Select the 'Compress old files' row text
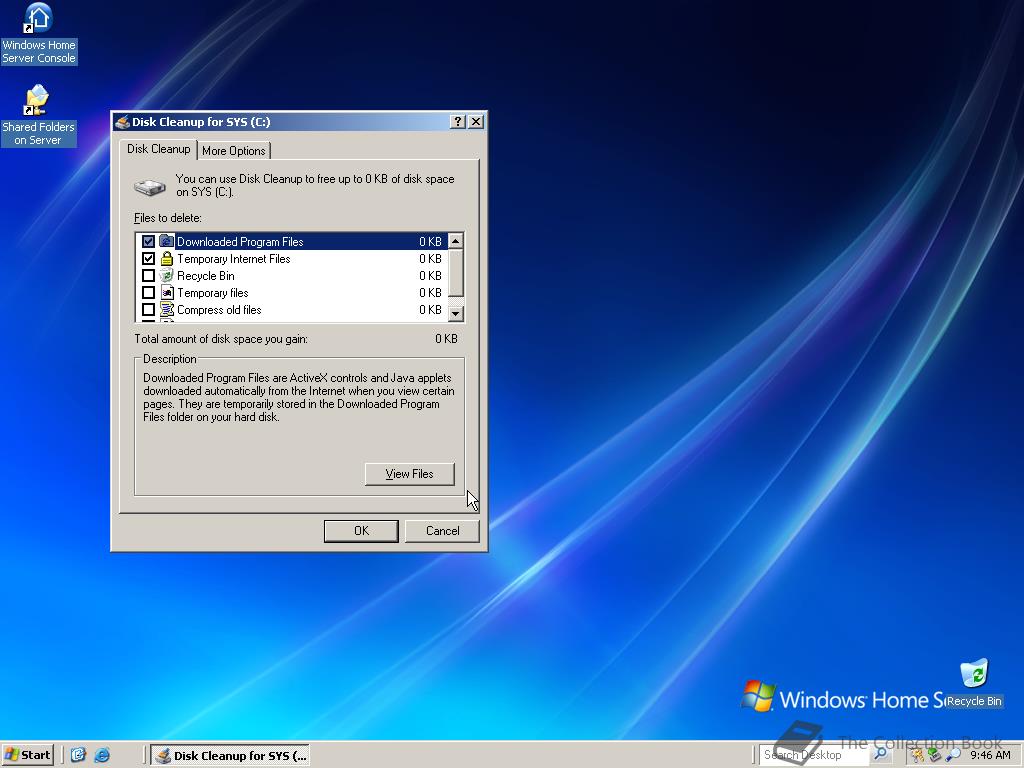 [219, 310]
